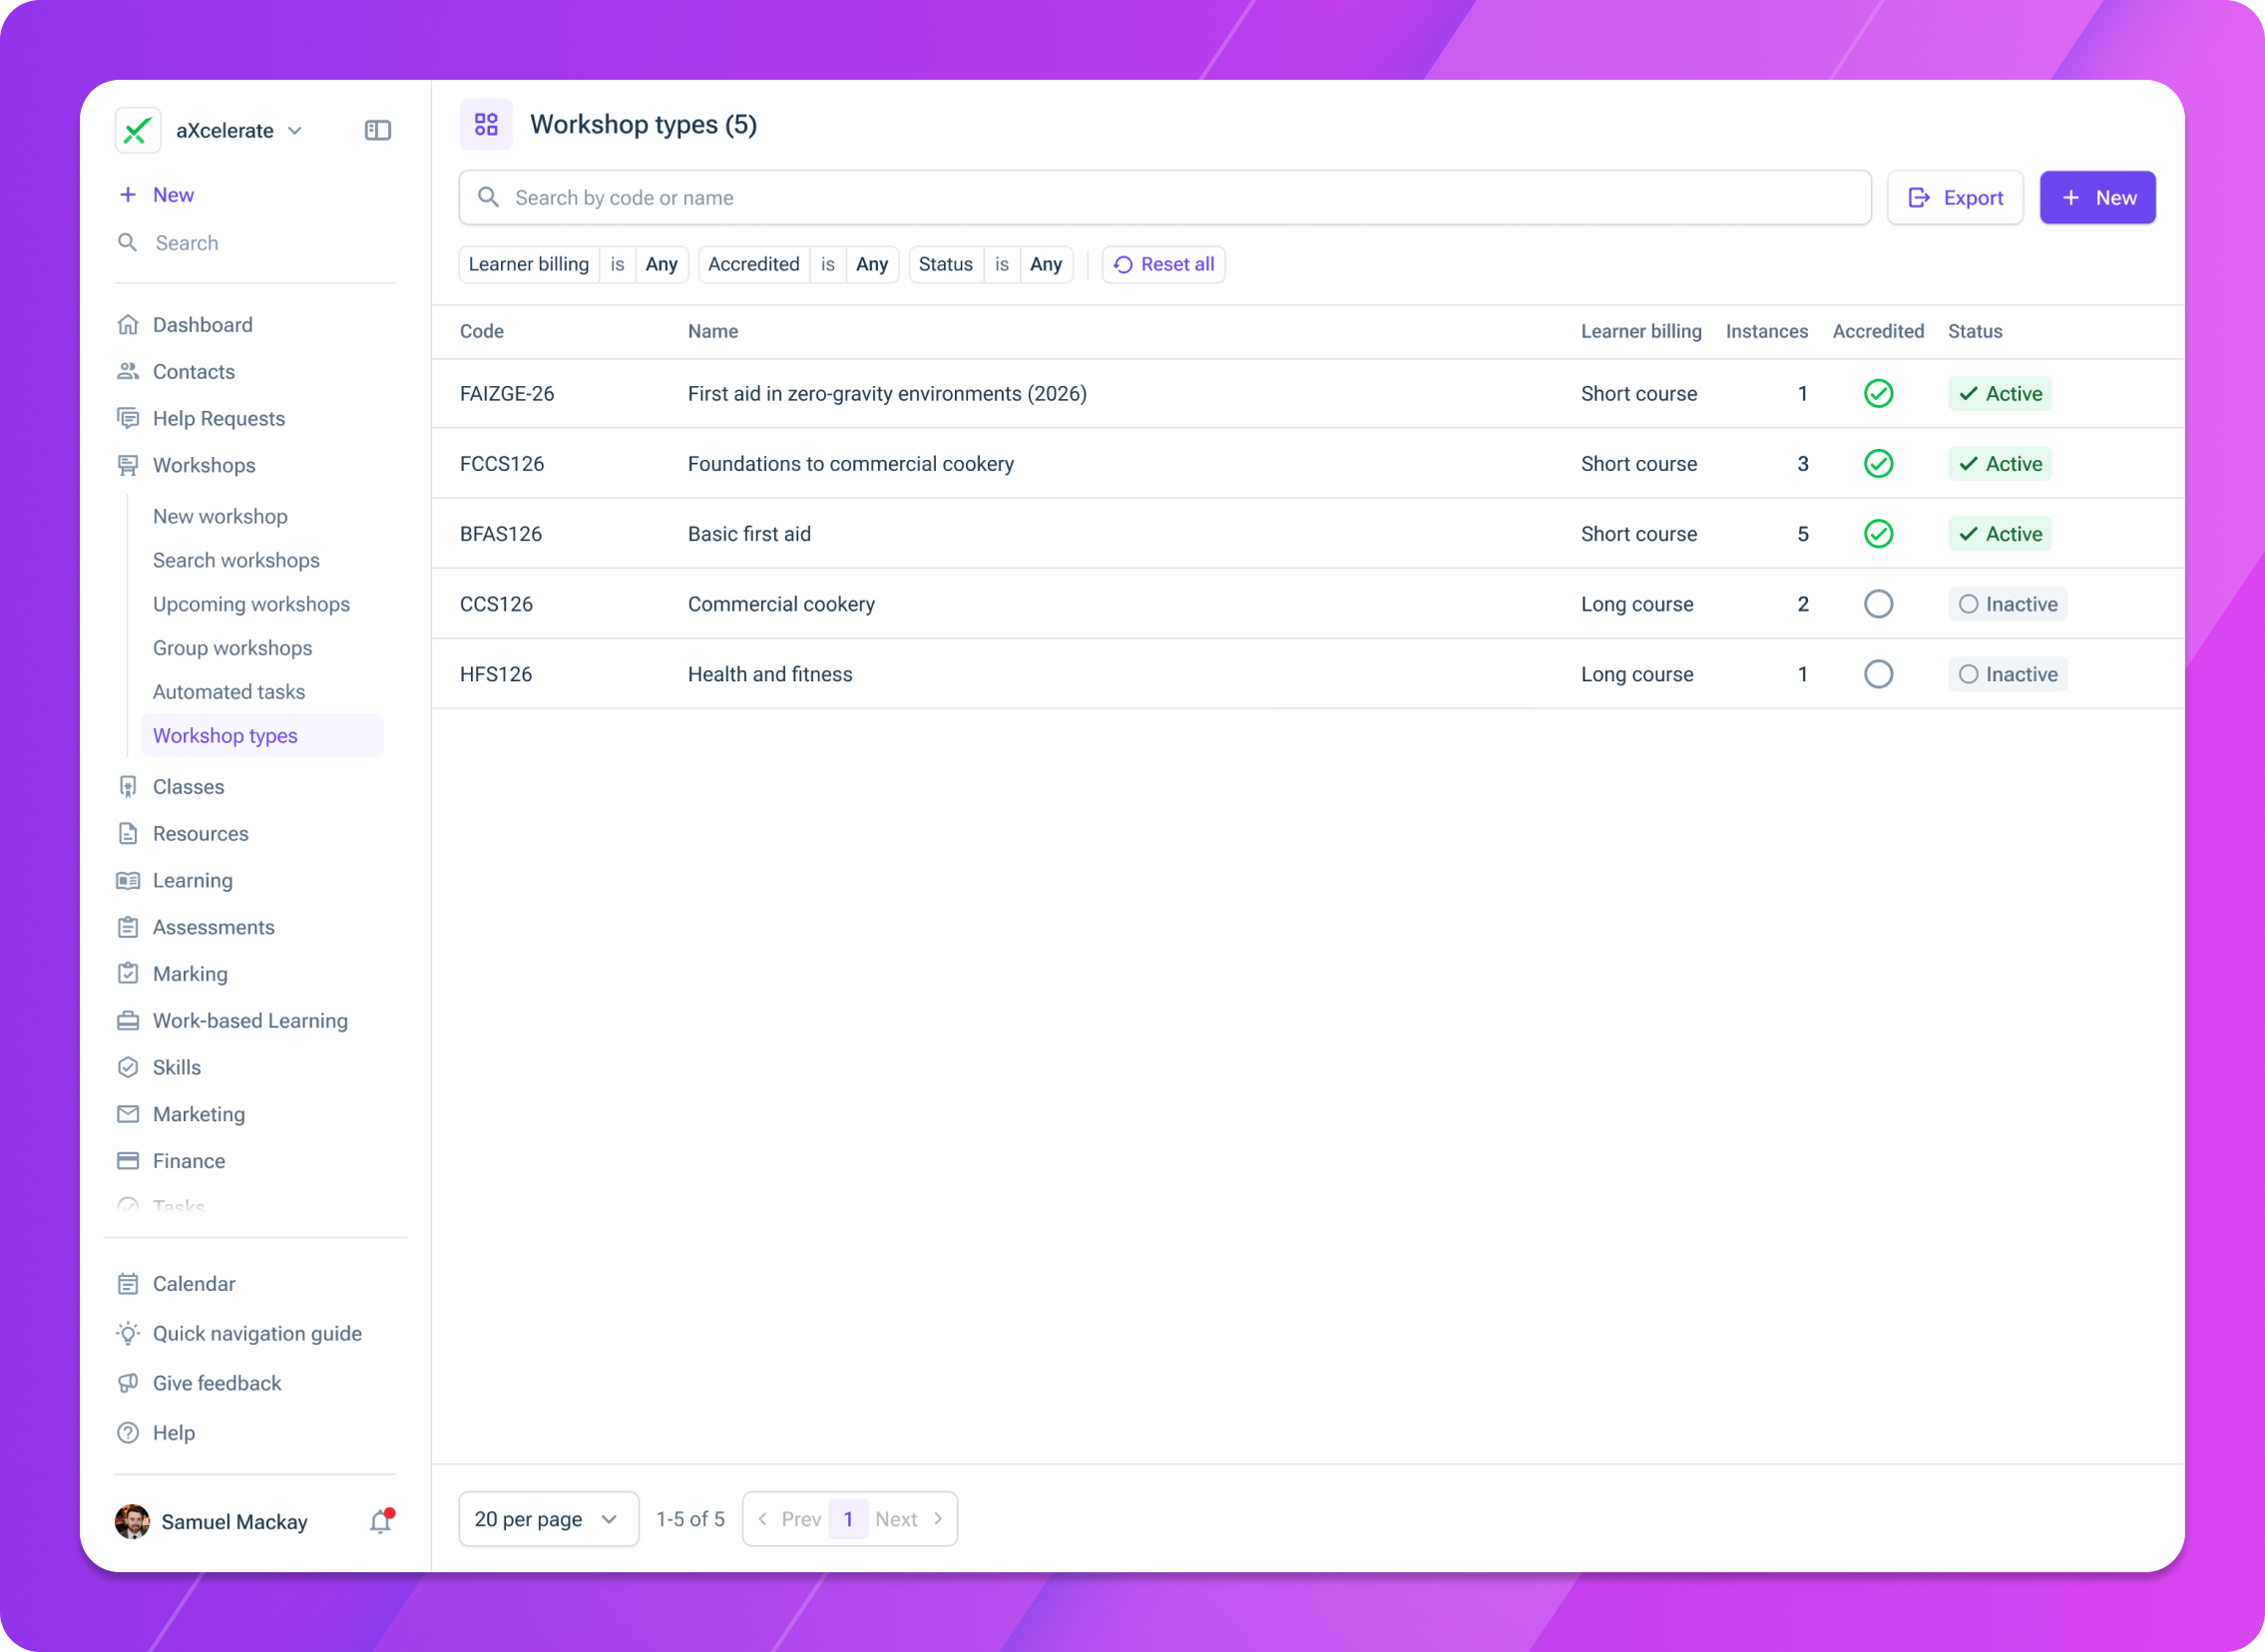The height and width of the screenshot is (1652, 2265).
Task: Select Group workshops submenu item
Action: (232, 648)
